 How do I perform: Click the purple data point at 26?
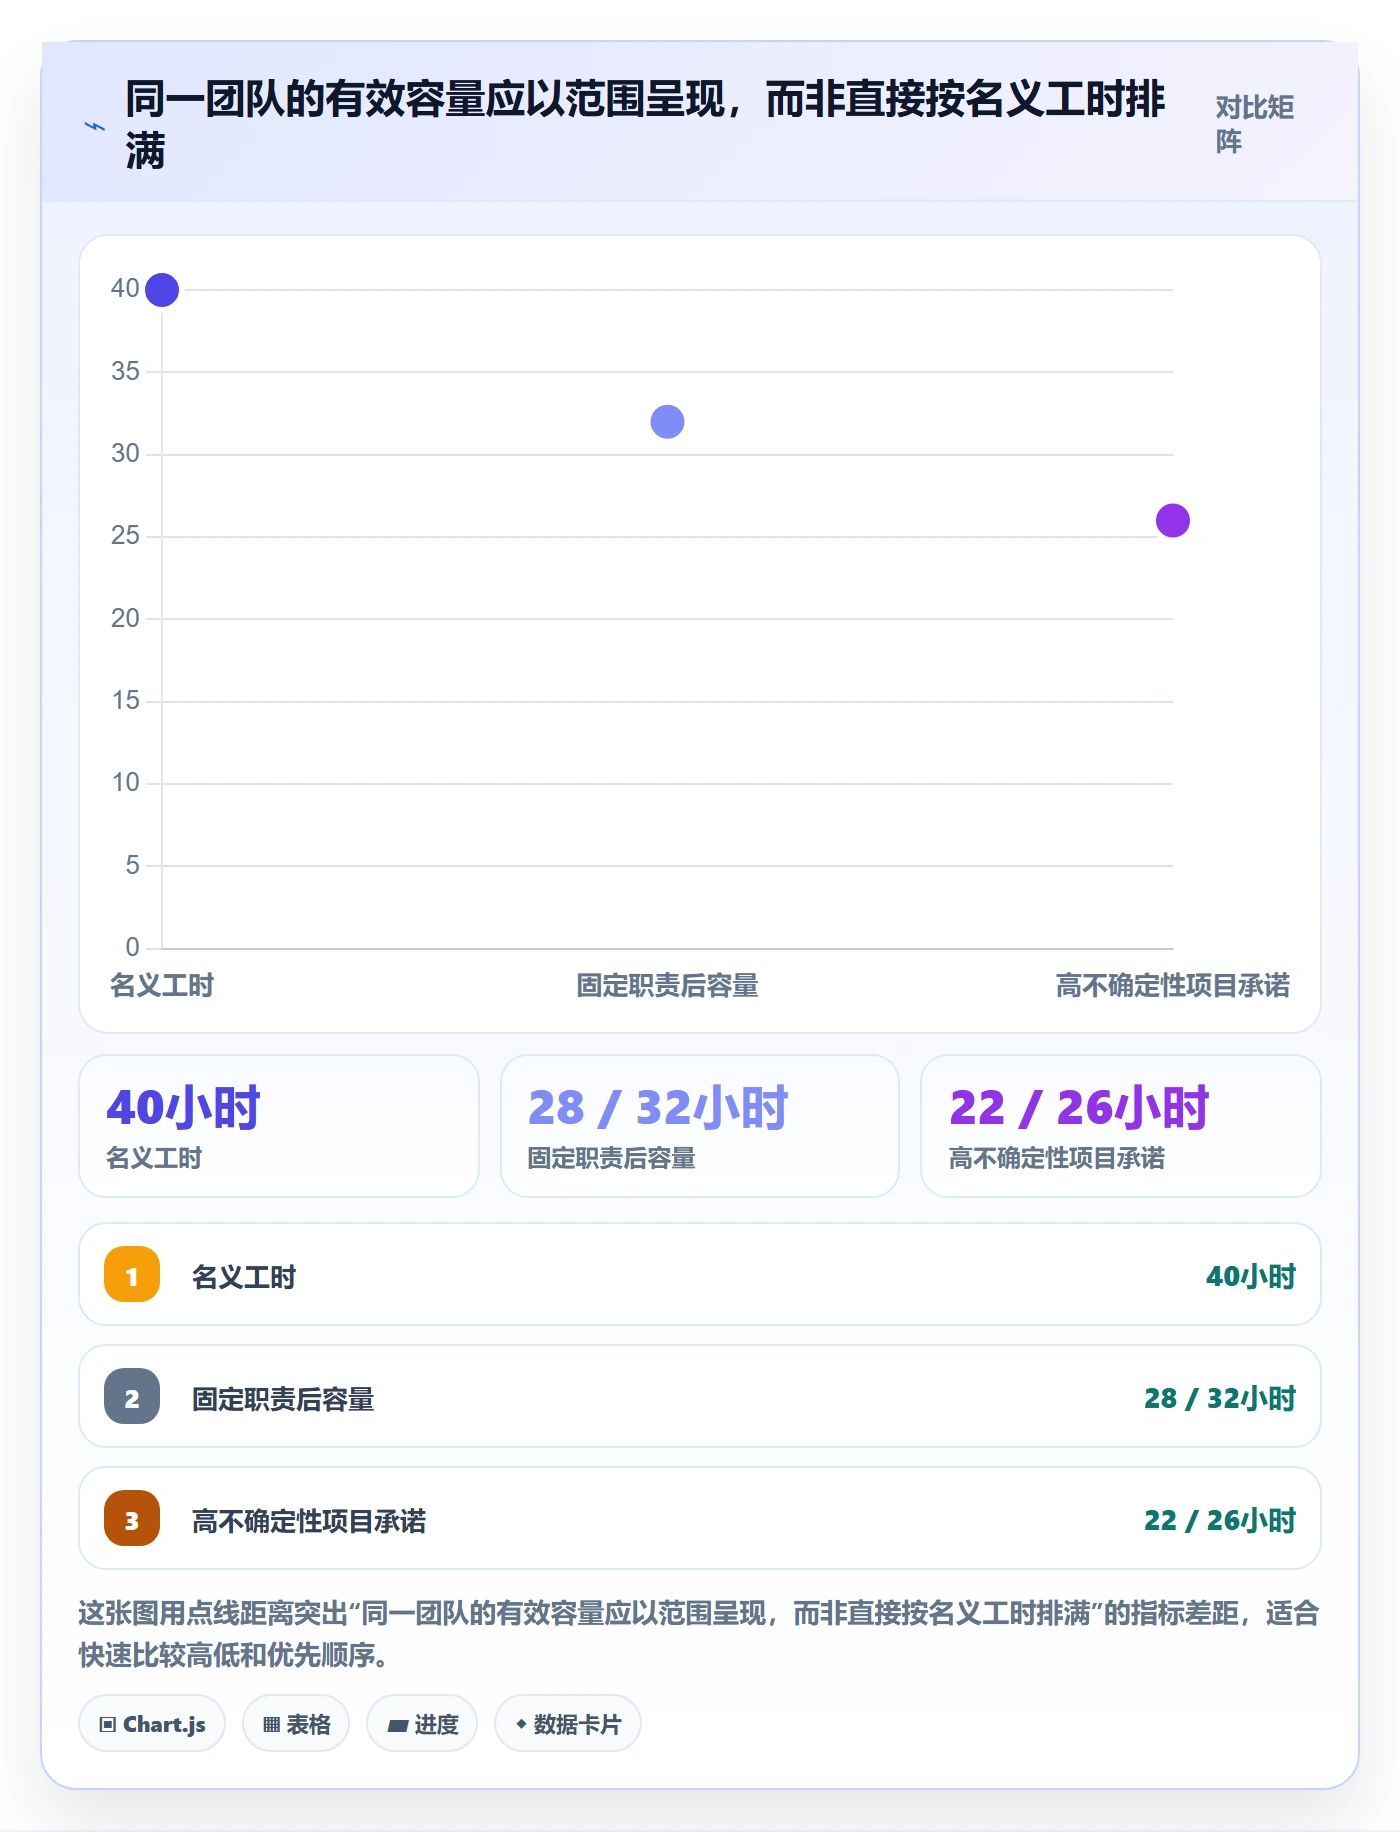tap(1173, 520)
